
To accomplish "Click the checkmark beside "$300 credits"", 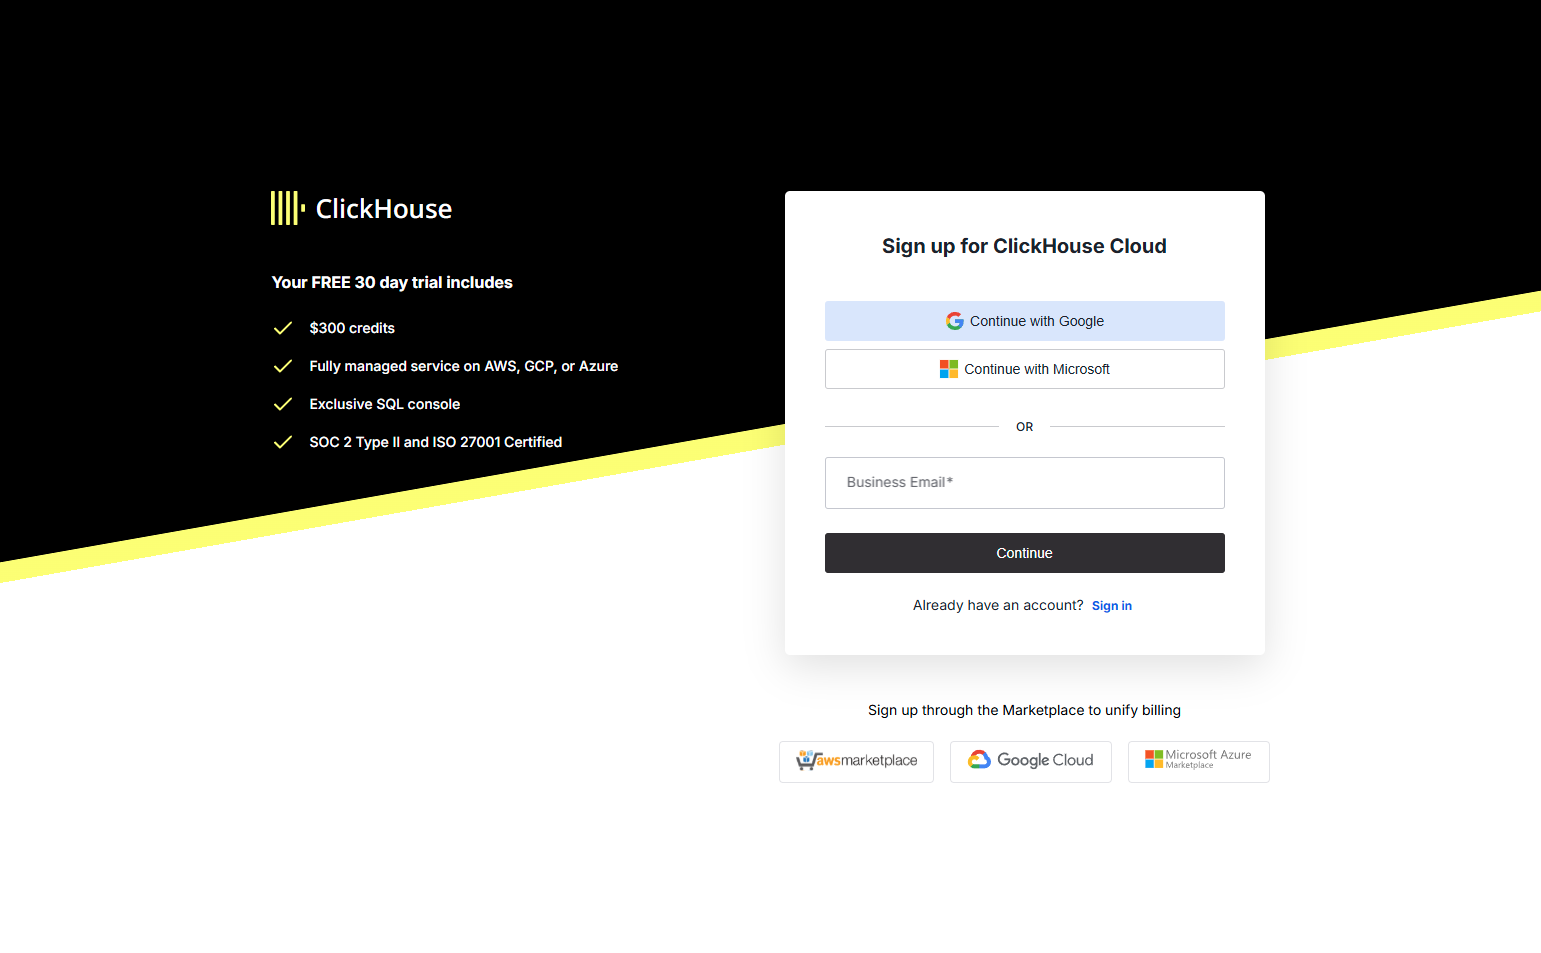I will point(283,328).
